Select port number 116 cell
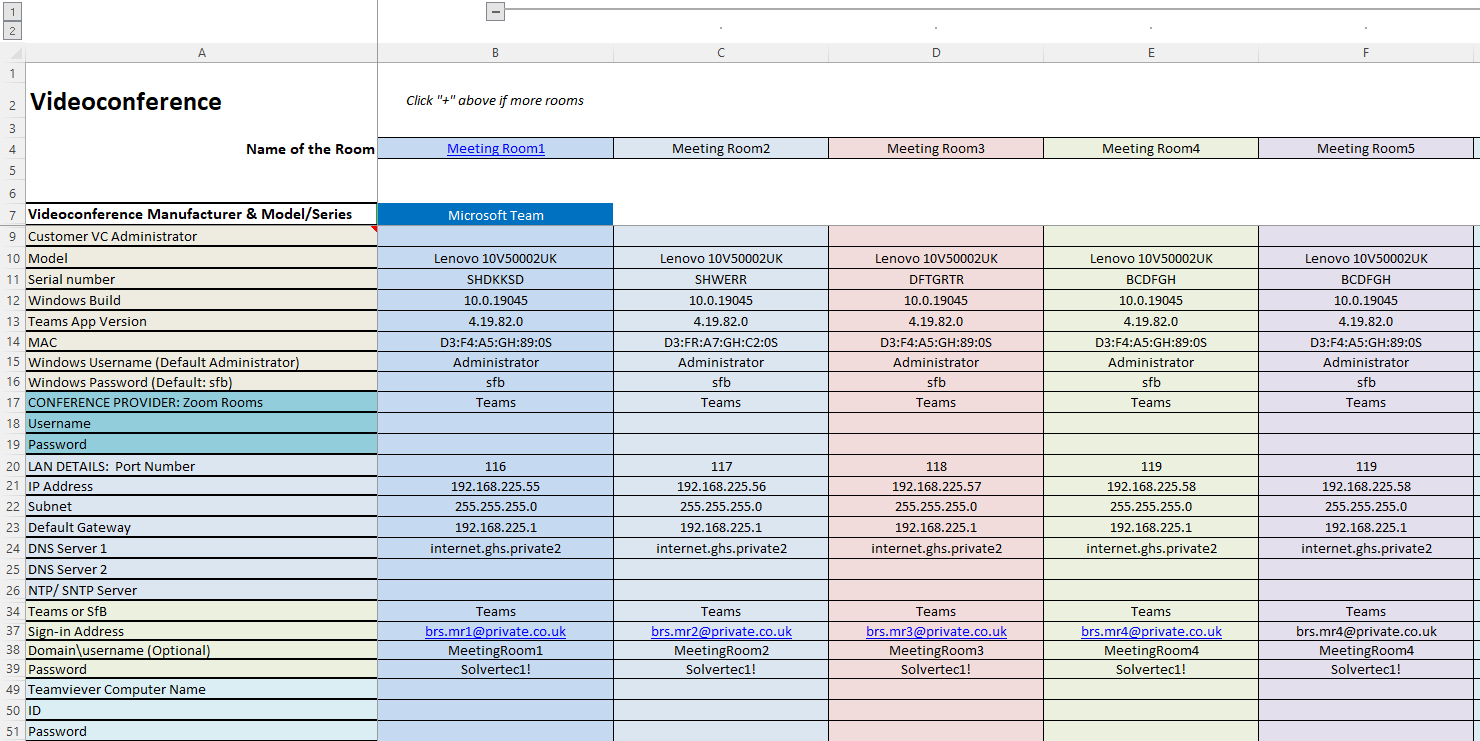 (x=496, y=466)
